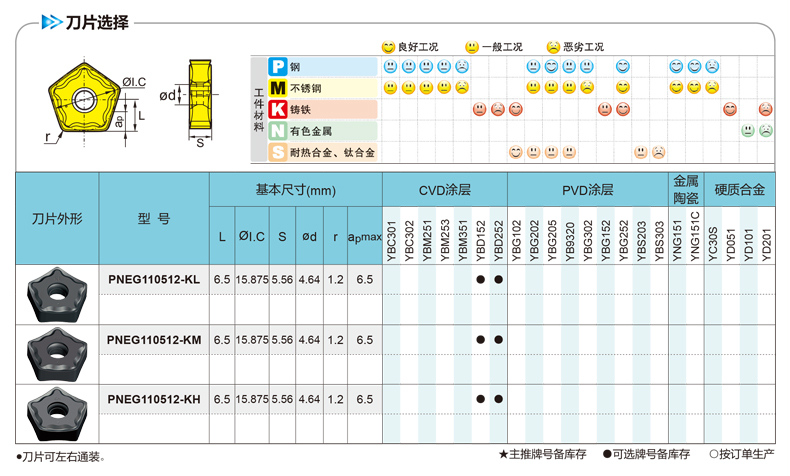
Task: Click the apmax column header
Action: (365, 237)
